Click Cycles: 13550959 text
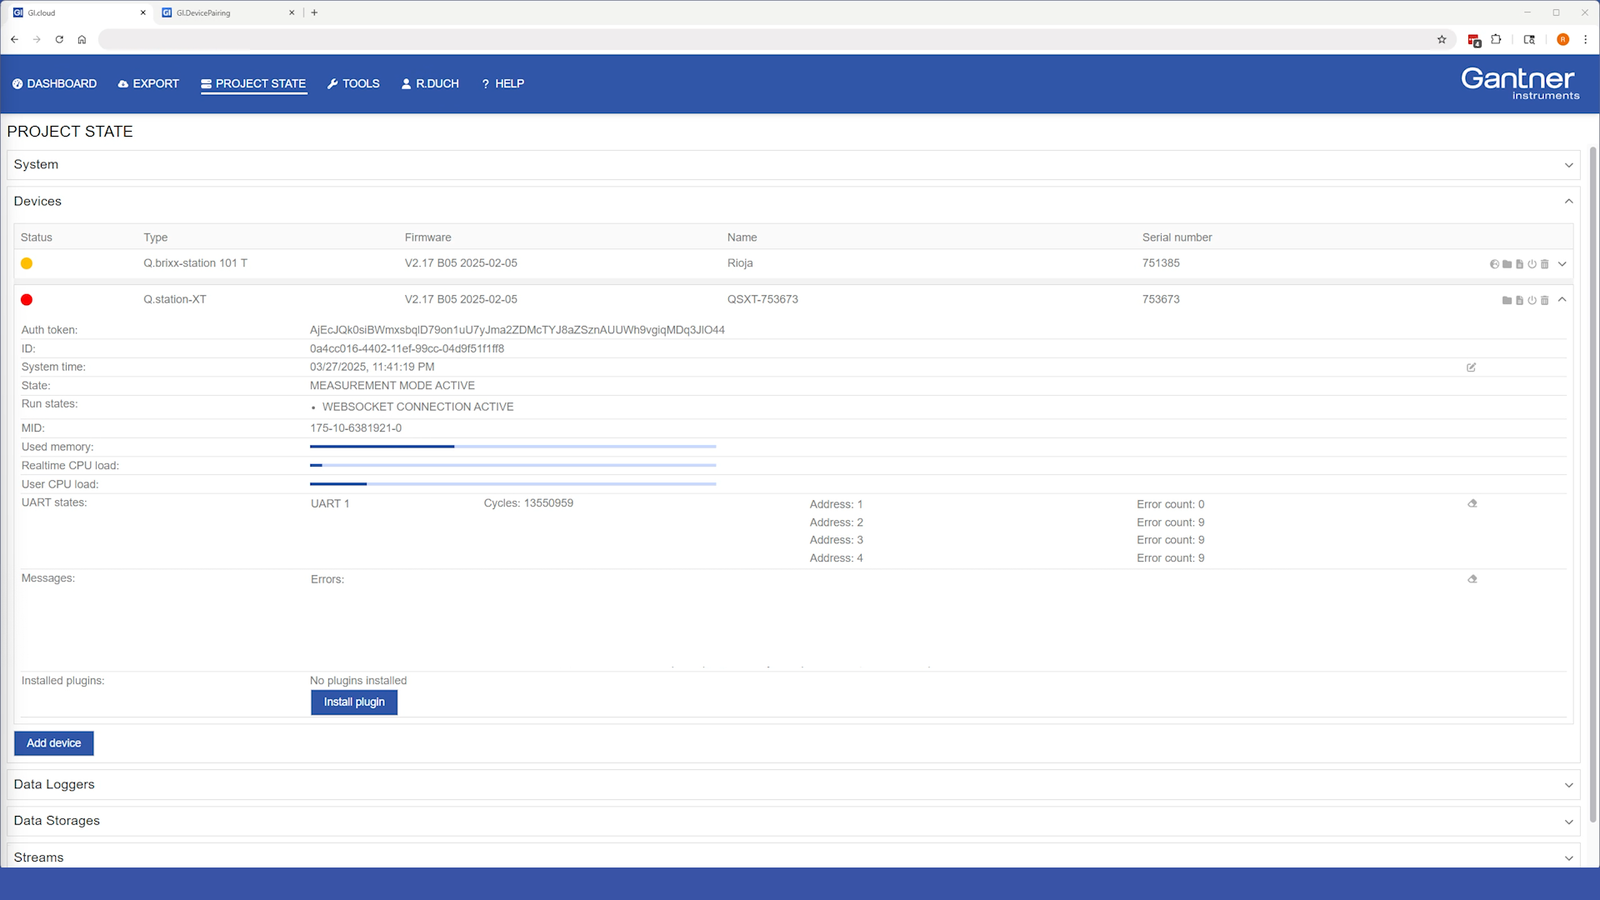Screen dimensions: 1600x900 [x=528, y=503]
